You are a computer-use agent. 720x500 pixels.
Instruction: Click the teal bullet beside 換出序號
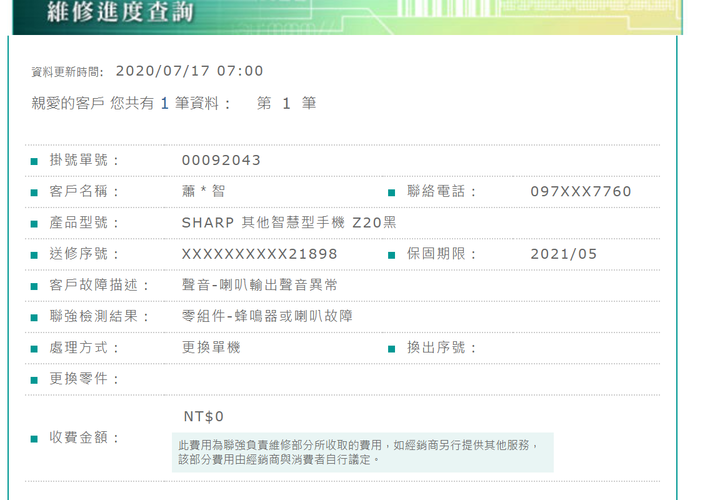click(392, 349)
